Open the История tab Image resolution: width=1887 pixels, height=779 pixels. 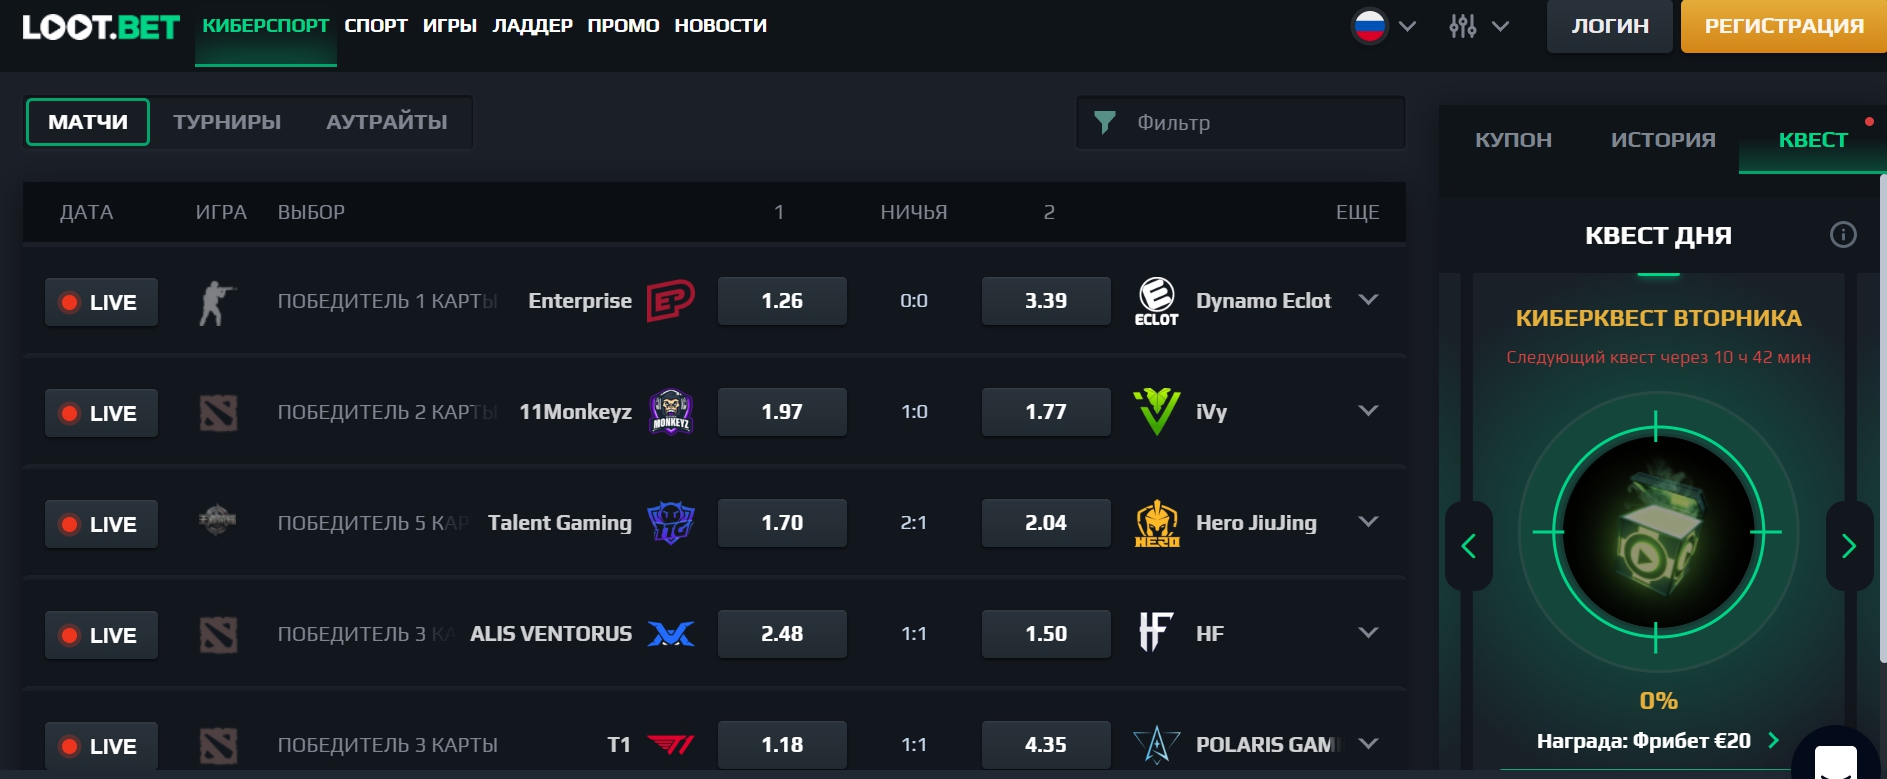pos(1663,140)
